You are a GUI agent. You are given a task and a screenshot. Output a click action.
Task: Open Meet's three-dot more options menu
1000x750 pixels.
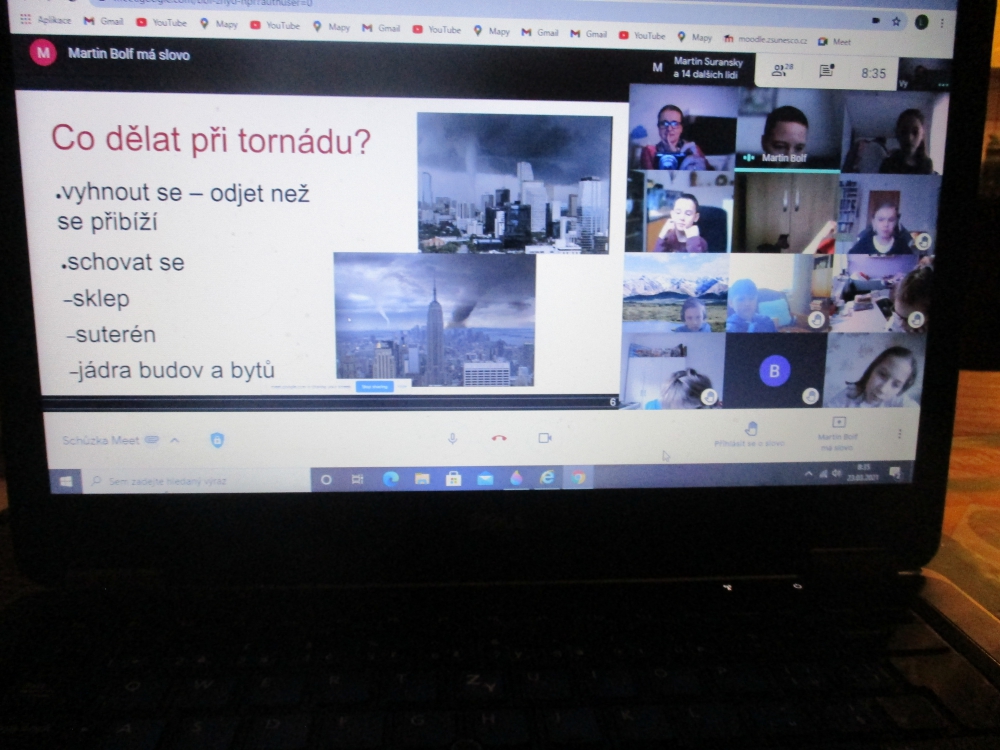coord(899,434)
